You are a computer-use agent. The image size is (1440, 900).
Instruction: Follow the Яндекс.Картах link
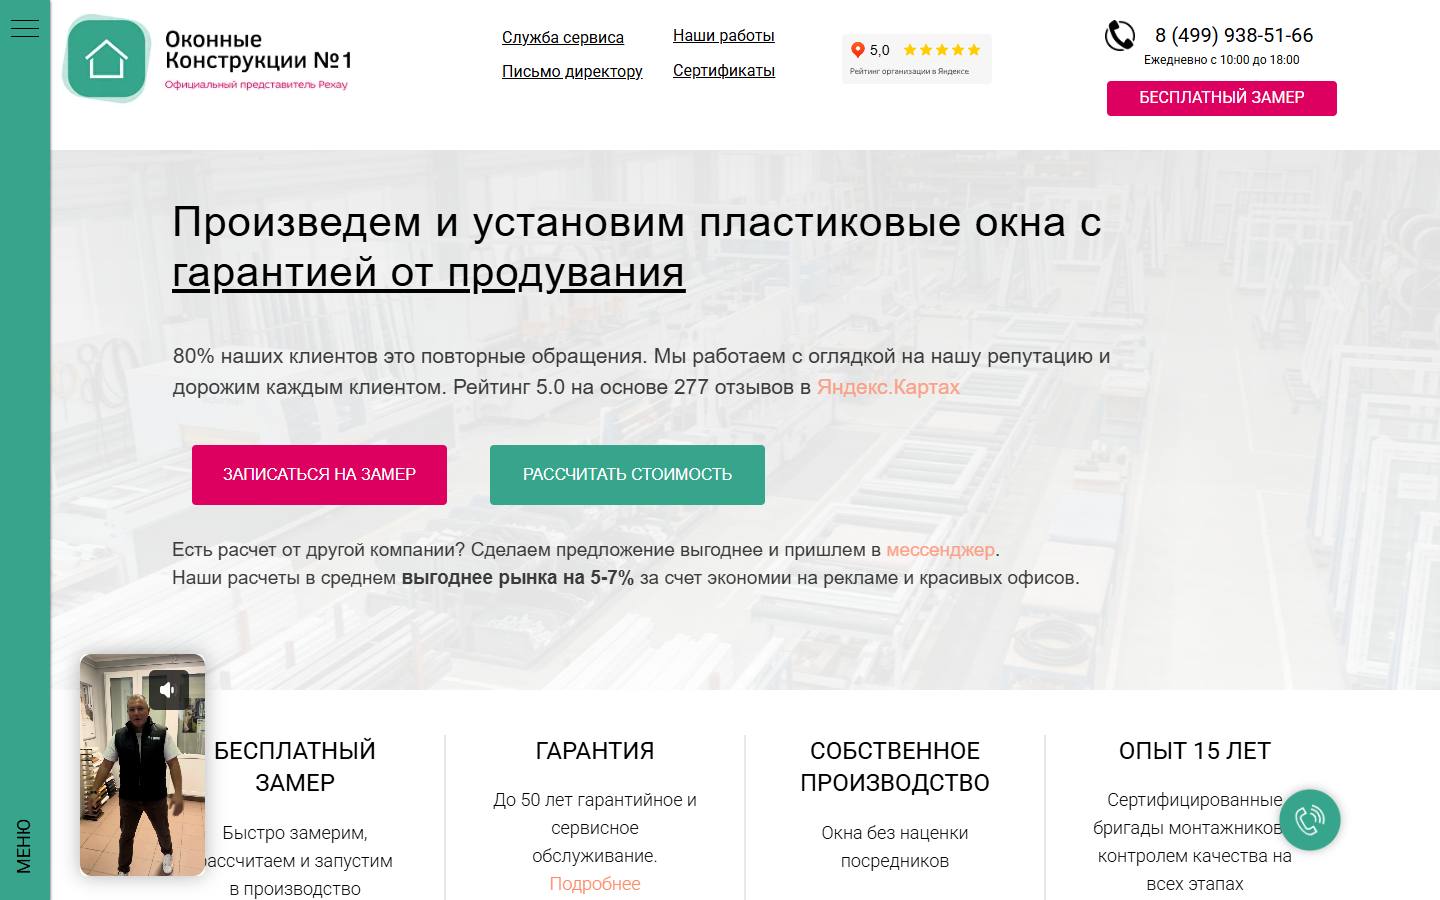pyautogui.click(x=888, y=387)
